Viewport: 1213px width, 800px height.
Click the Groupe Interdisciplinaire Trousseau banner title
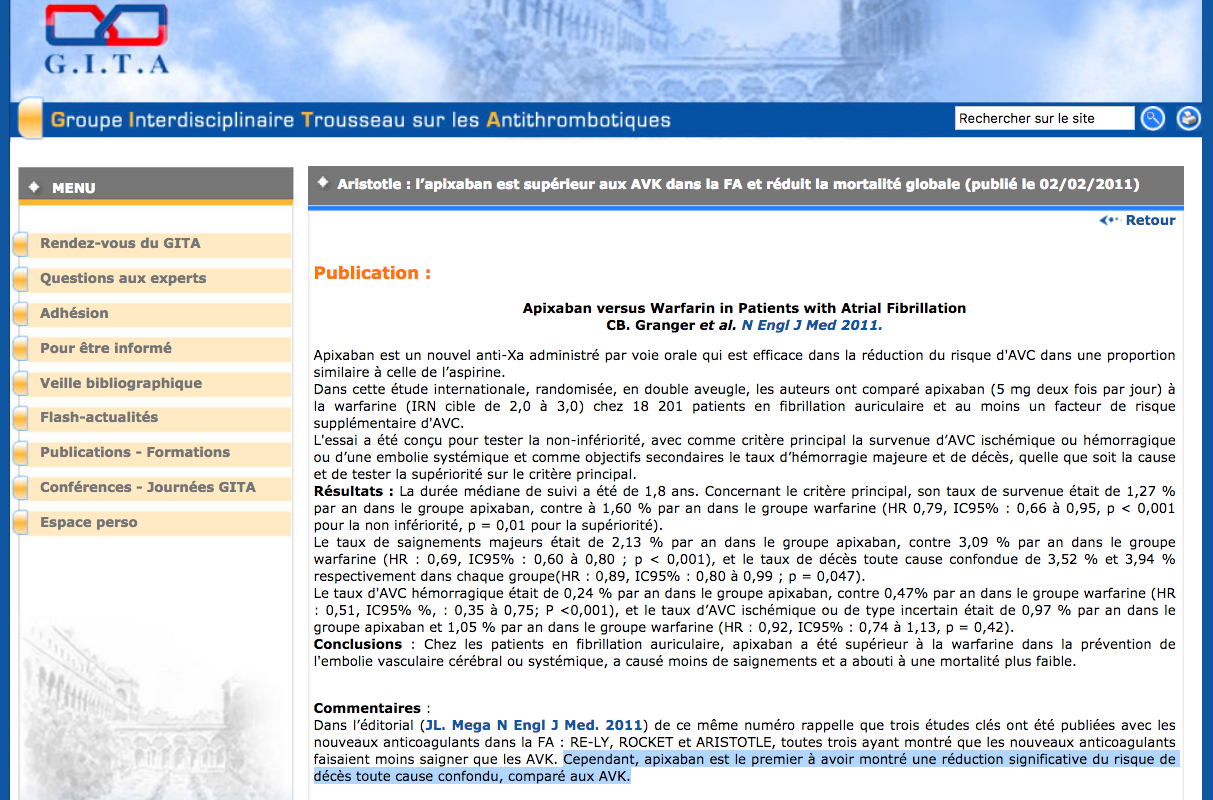click(x=360, y=121)
